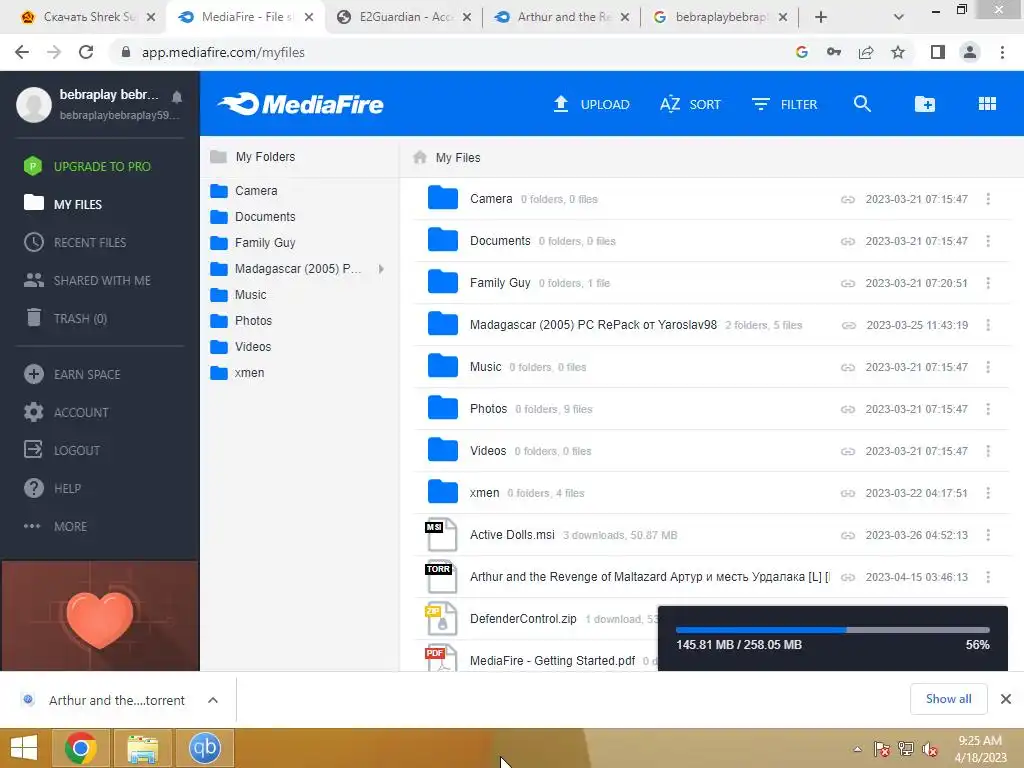The height and width of the screenshot is (768, 1024).
Task: Open MediaFire - Getting Started.pdf
Action: (x=552, y=660)
